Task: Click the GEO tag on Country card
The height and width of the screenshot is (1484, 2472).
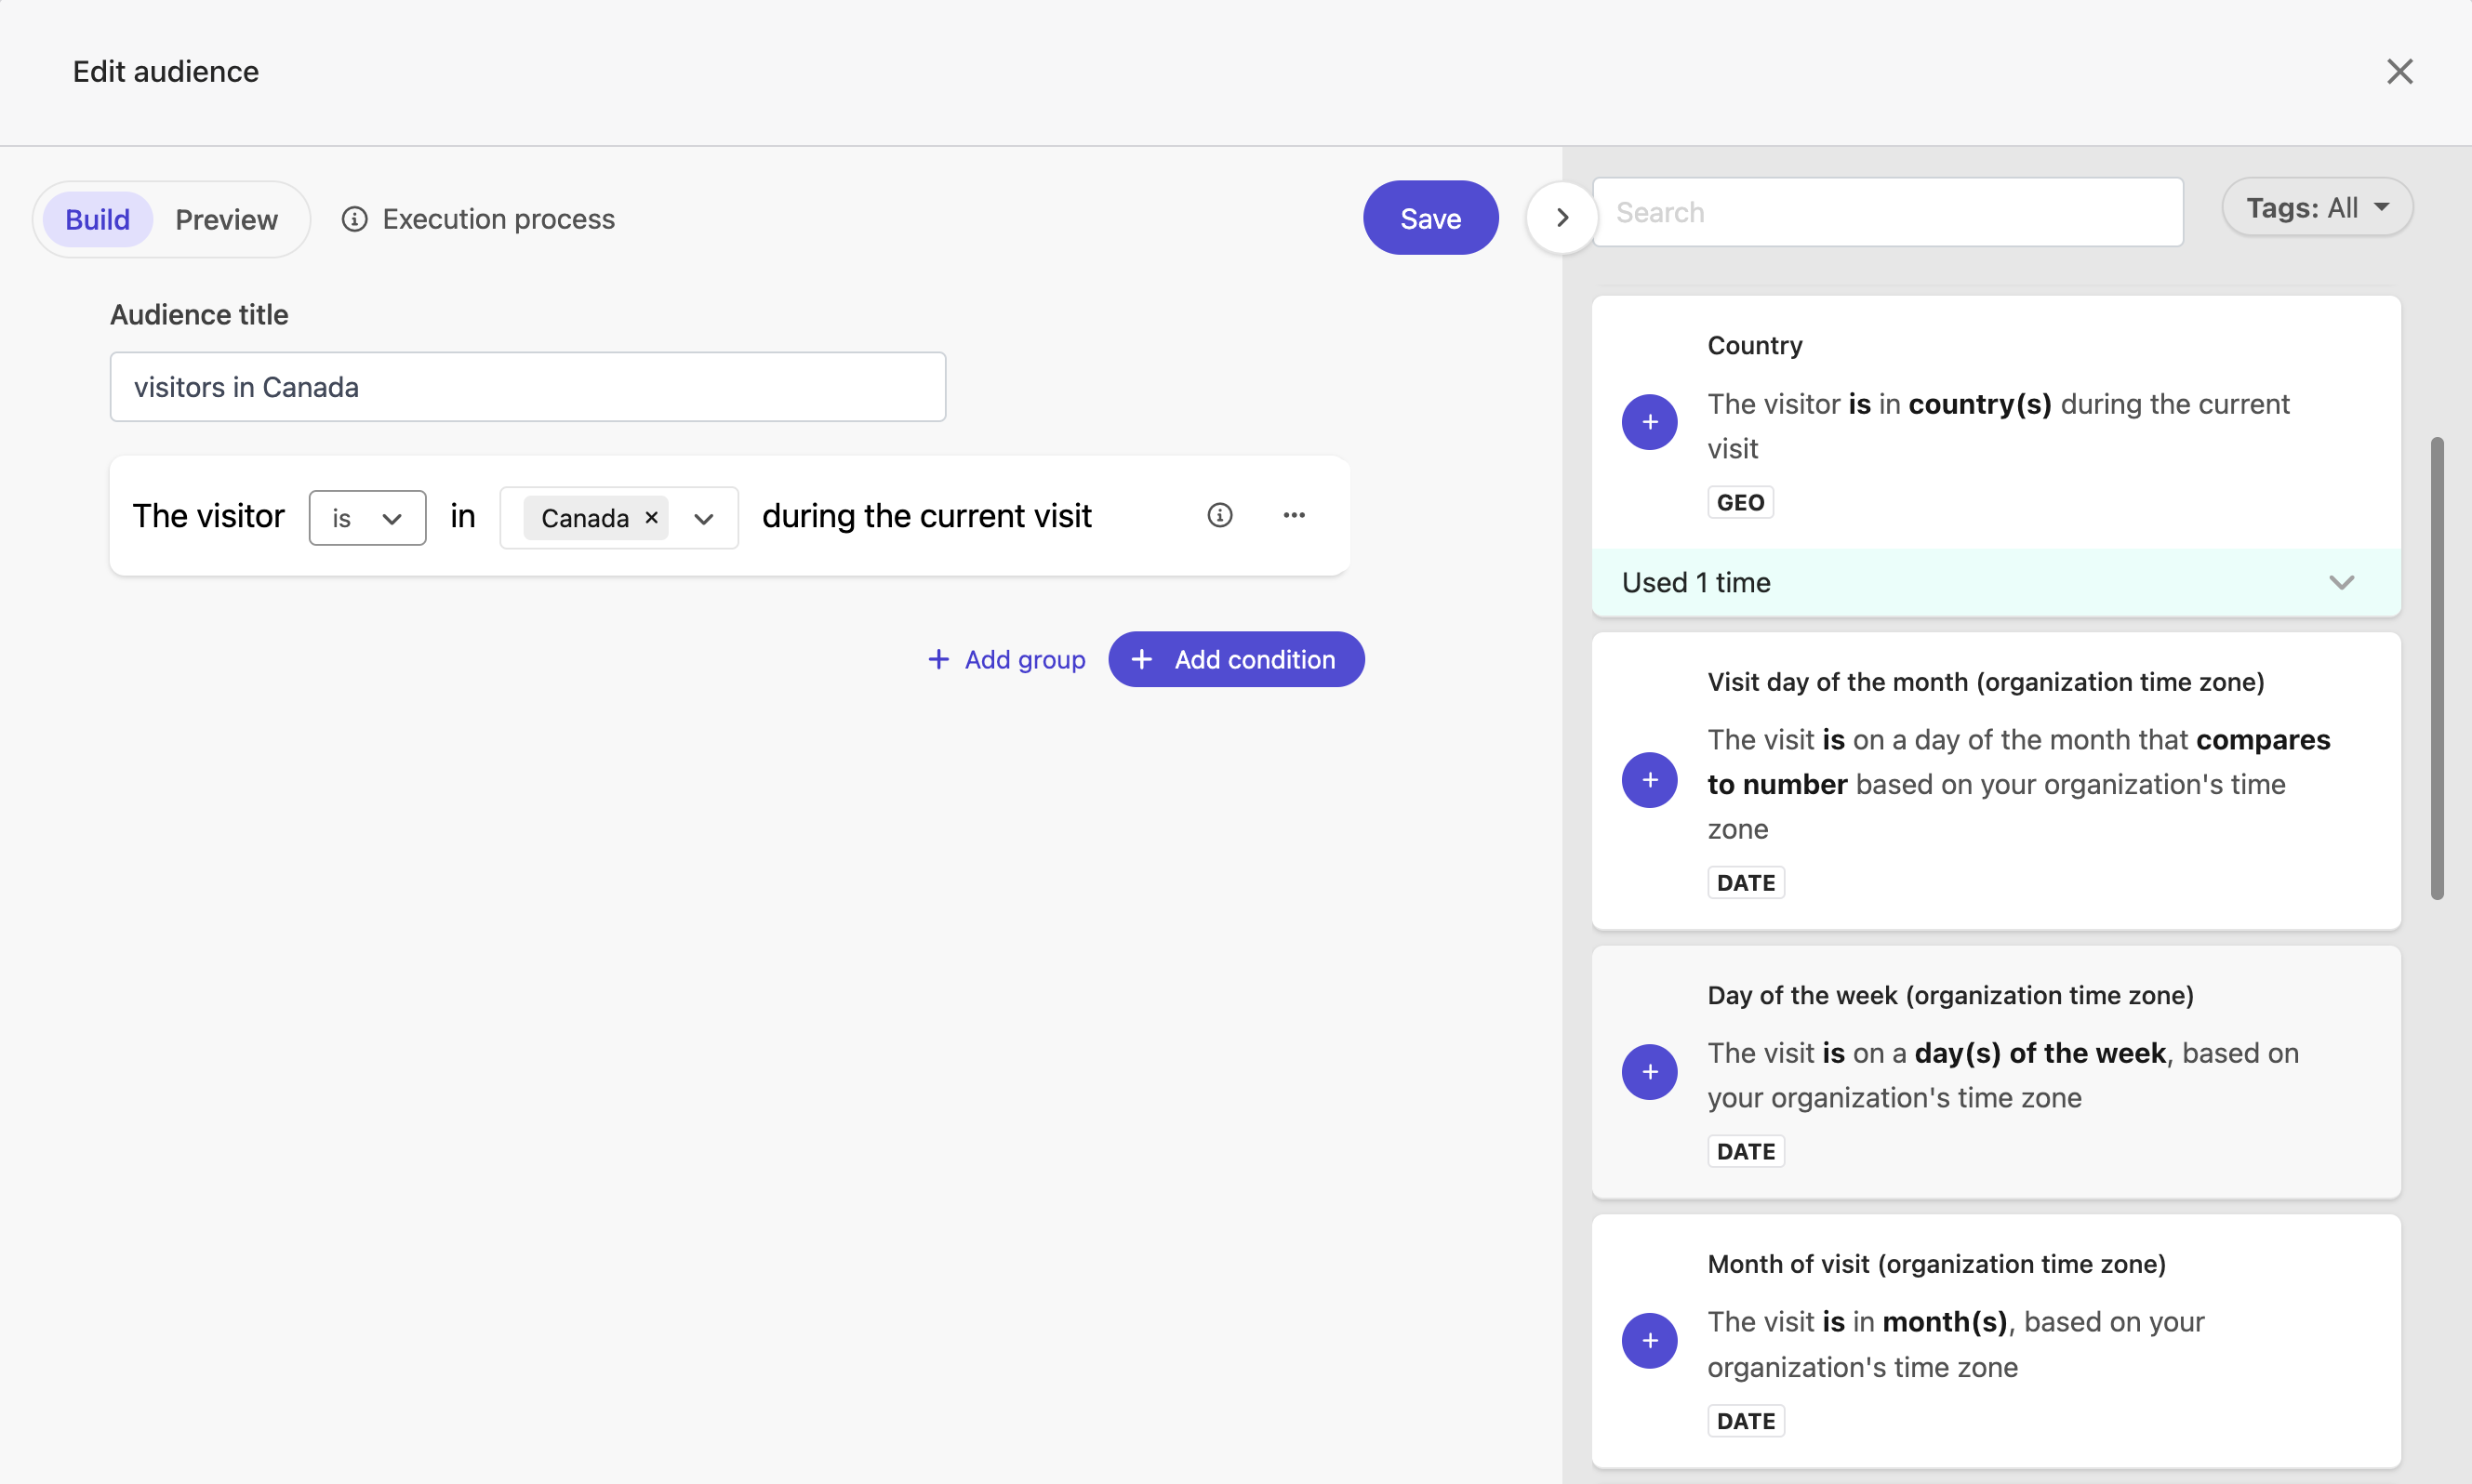Action: click(1739, 501)
